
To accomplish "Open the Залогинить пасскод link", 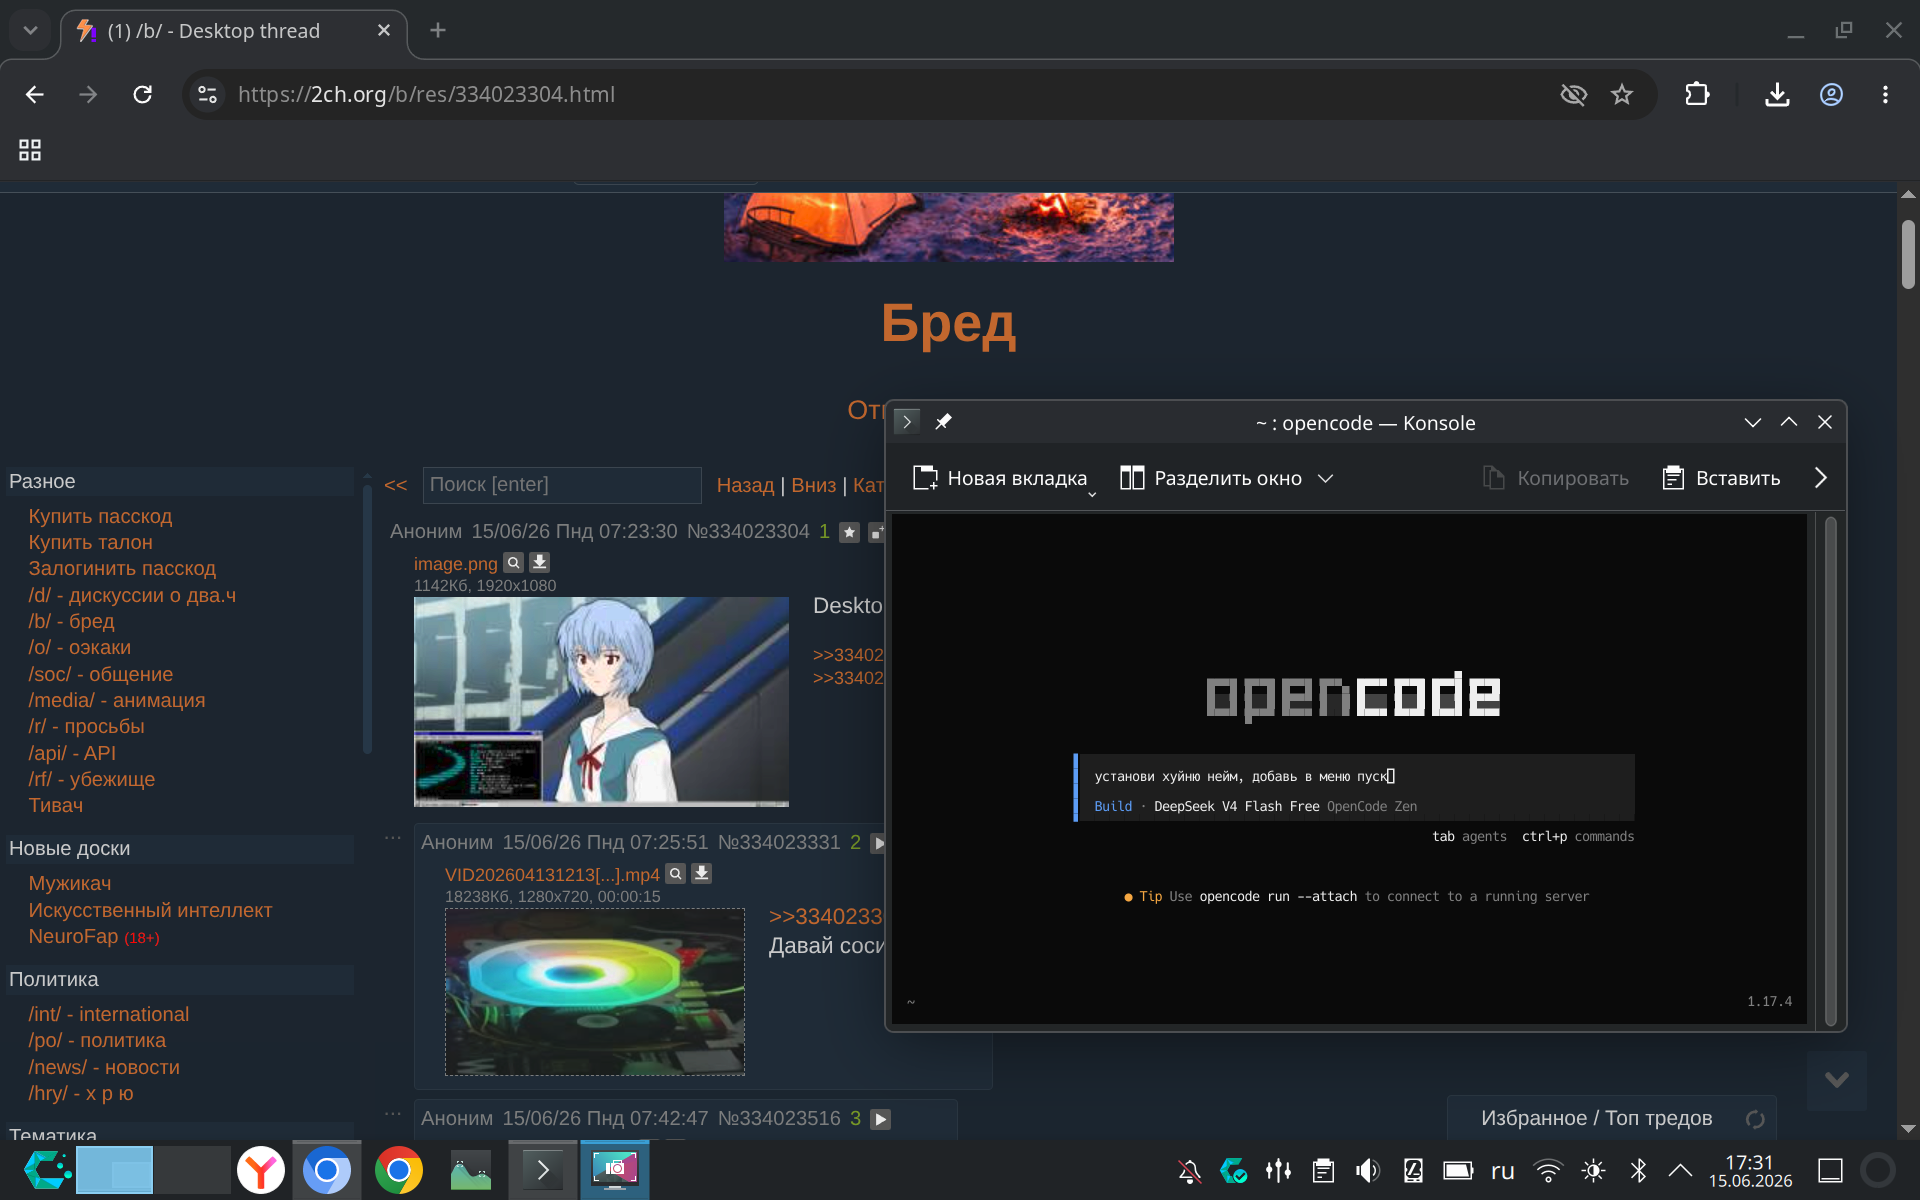I will click(x=122, y=568).
